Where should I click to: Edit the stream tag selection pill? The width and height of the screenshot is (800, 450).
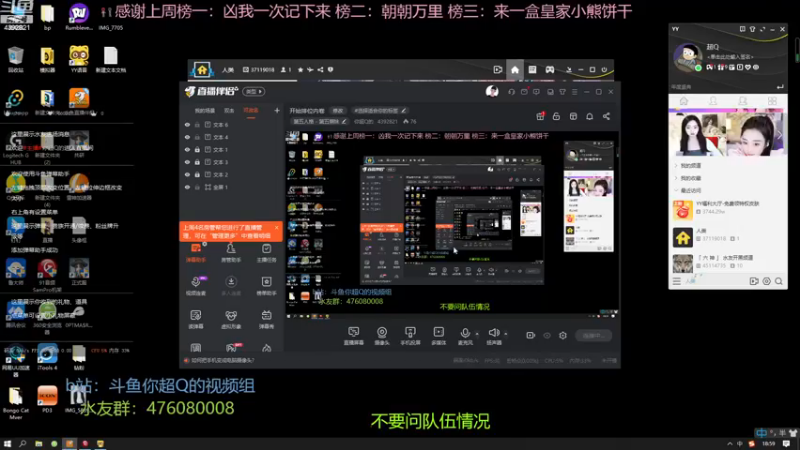pos(380,111)
